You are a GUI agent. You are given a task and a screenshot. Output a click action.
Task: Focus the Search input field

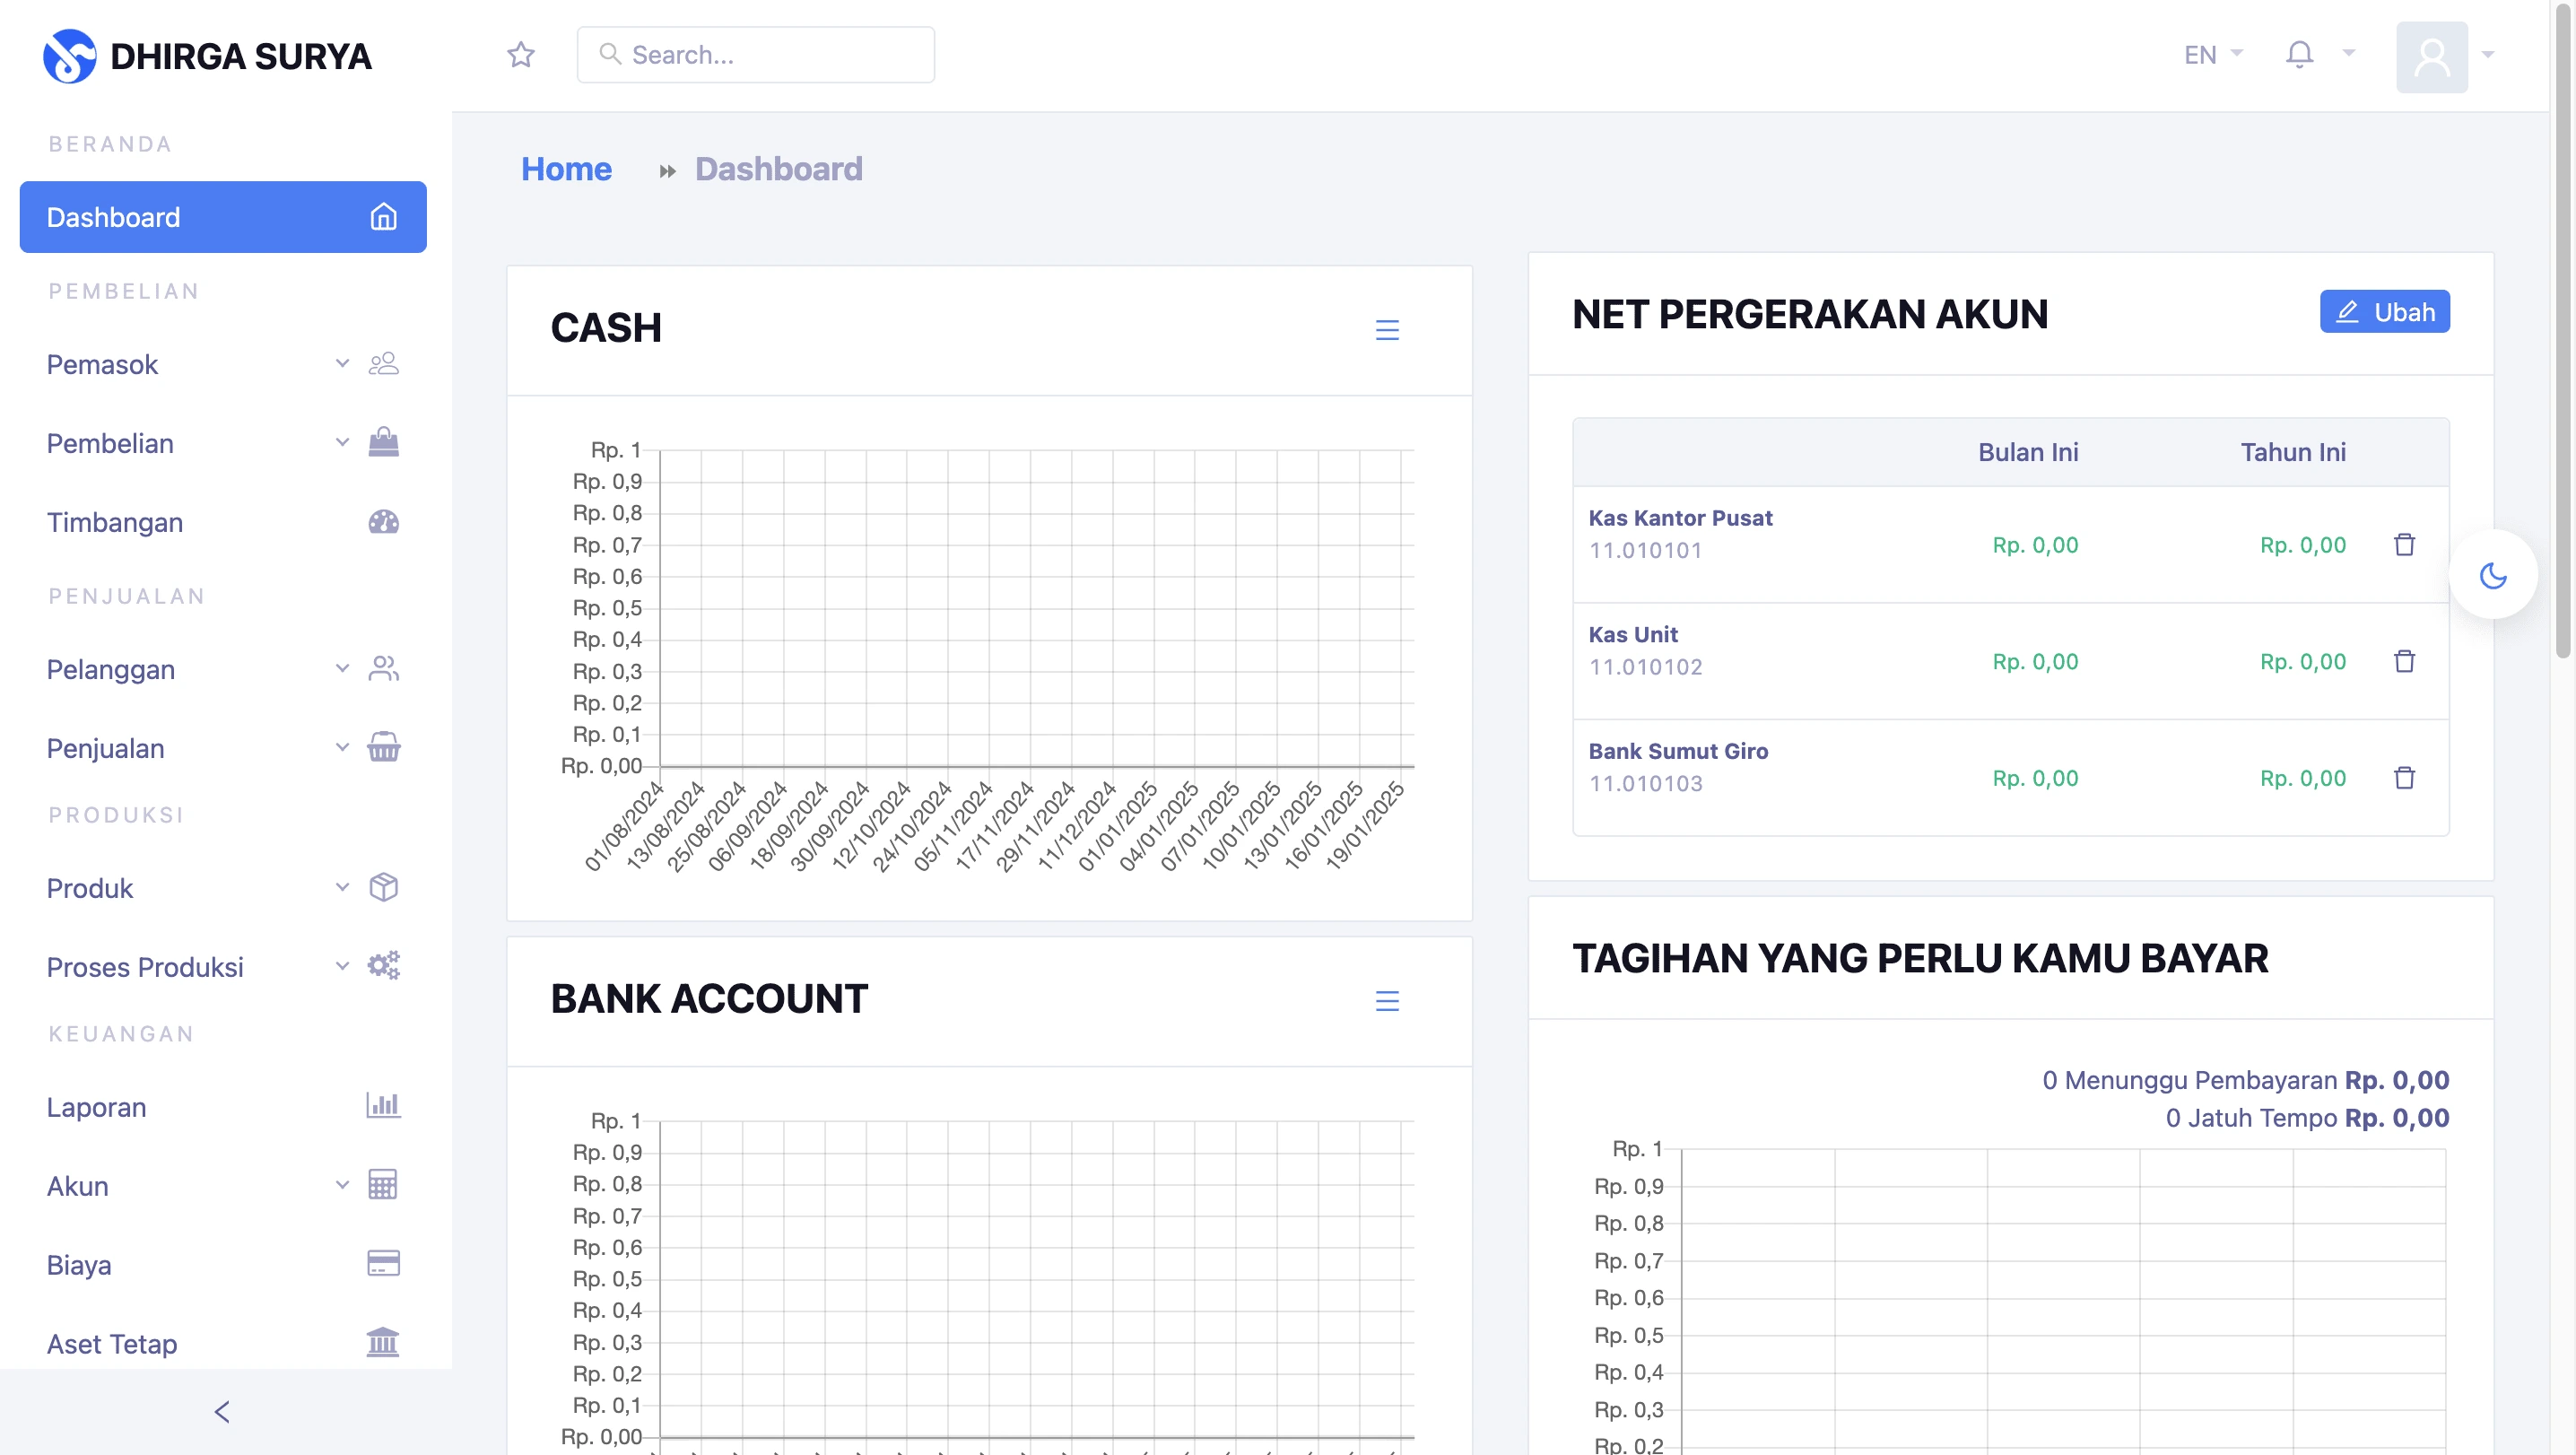pyautogui.click(x=770, y=55)
